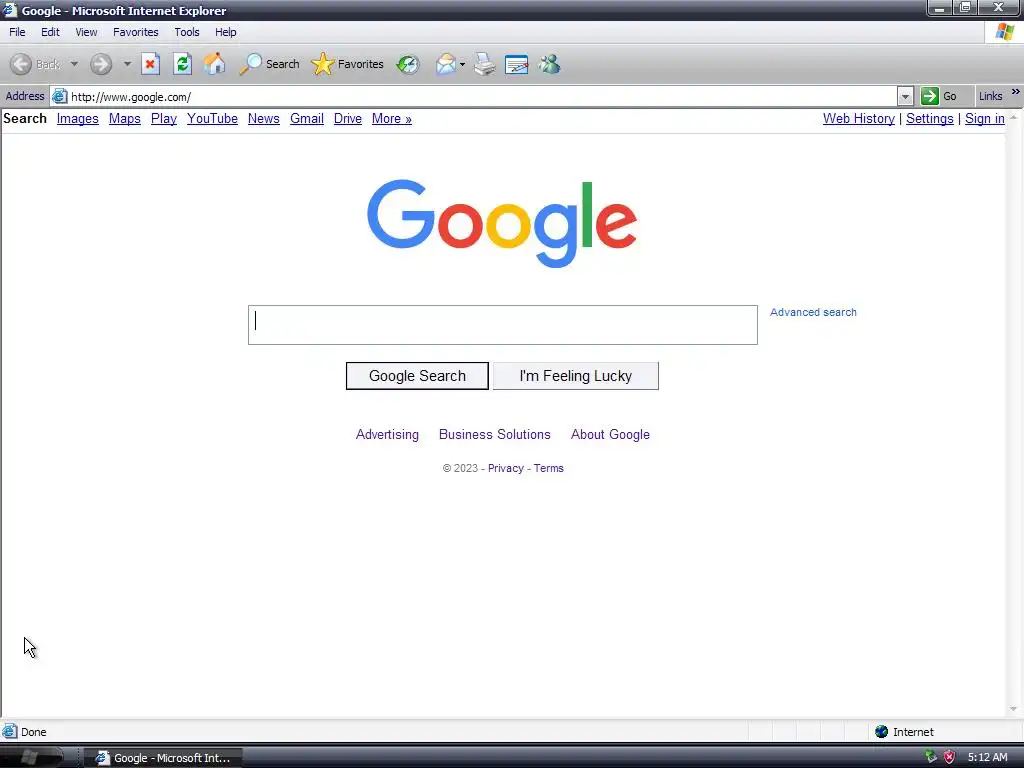
Task: Open the History icon in toolbar
Action: [x=408, y=64]
